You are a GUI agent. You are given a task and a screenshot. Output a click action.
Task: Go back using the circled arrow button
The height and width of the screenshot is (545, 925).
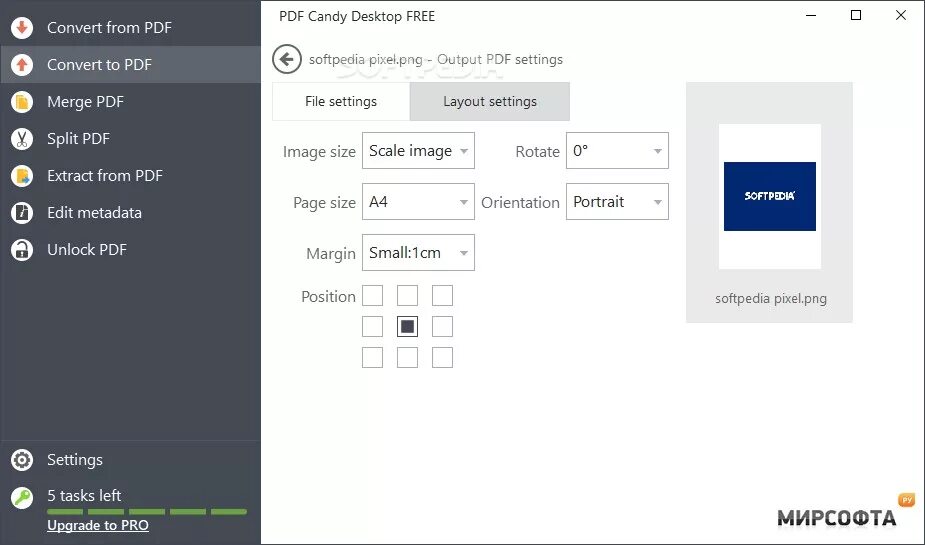point(287,59)
